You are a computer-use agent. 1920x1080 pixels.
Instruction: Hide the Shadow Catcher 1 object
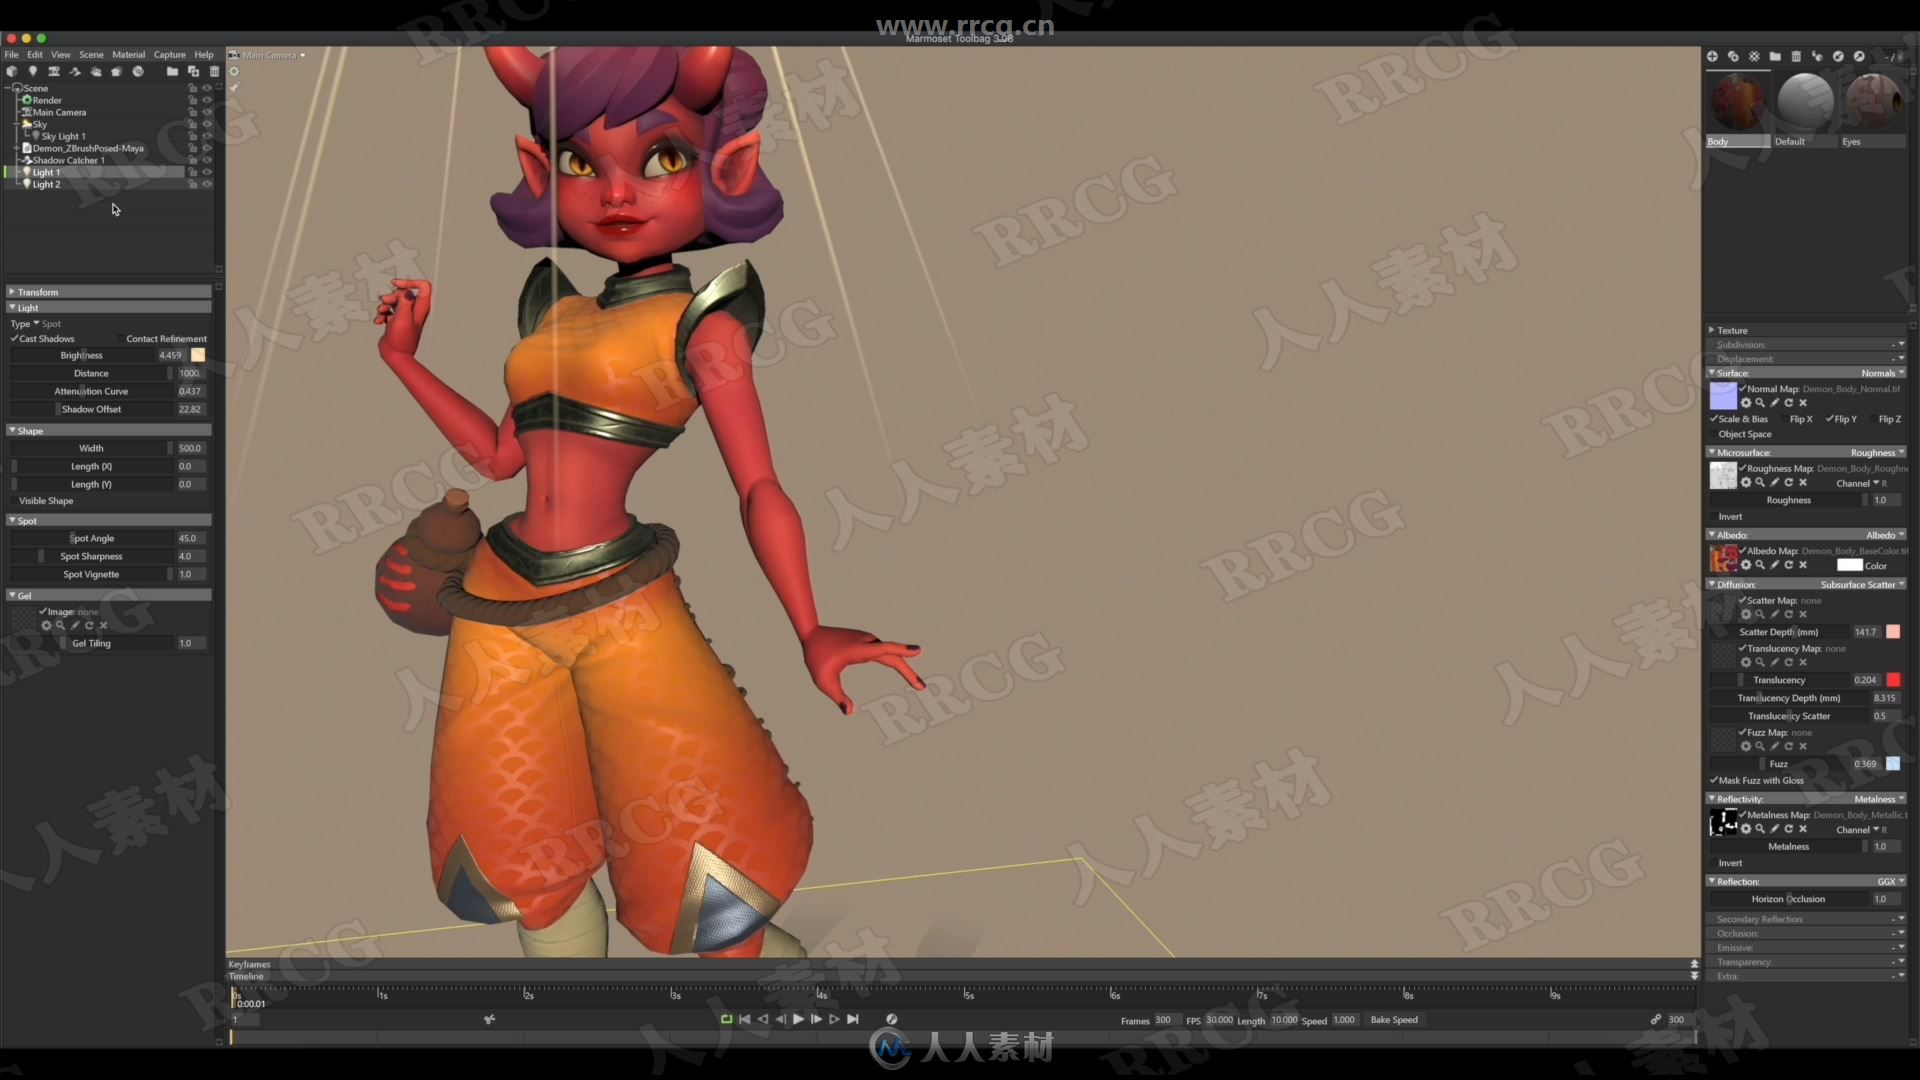tap(207, 160)
